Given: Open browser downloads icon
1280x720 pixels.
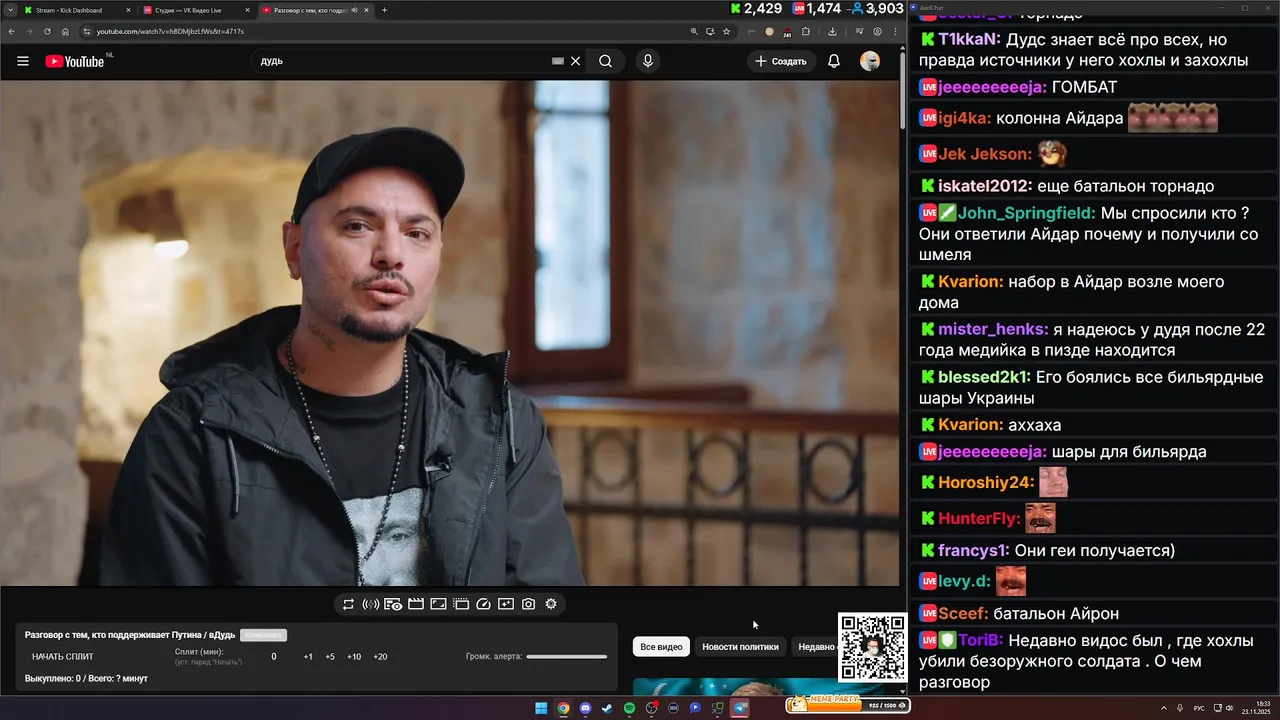Looking at the screenshot, I should pos(832,31).
